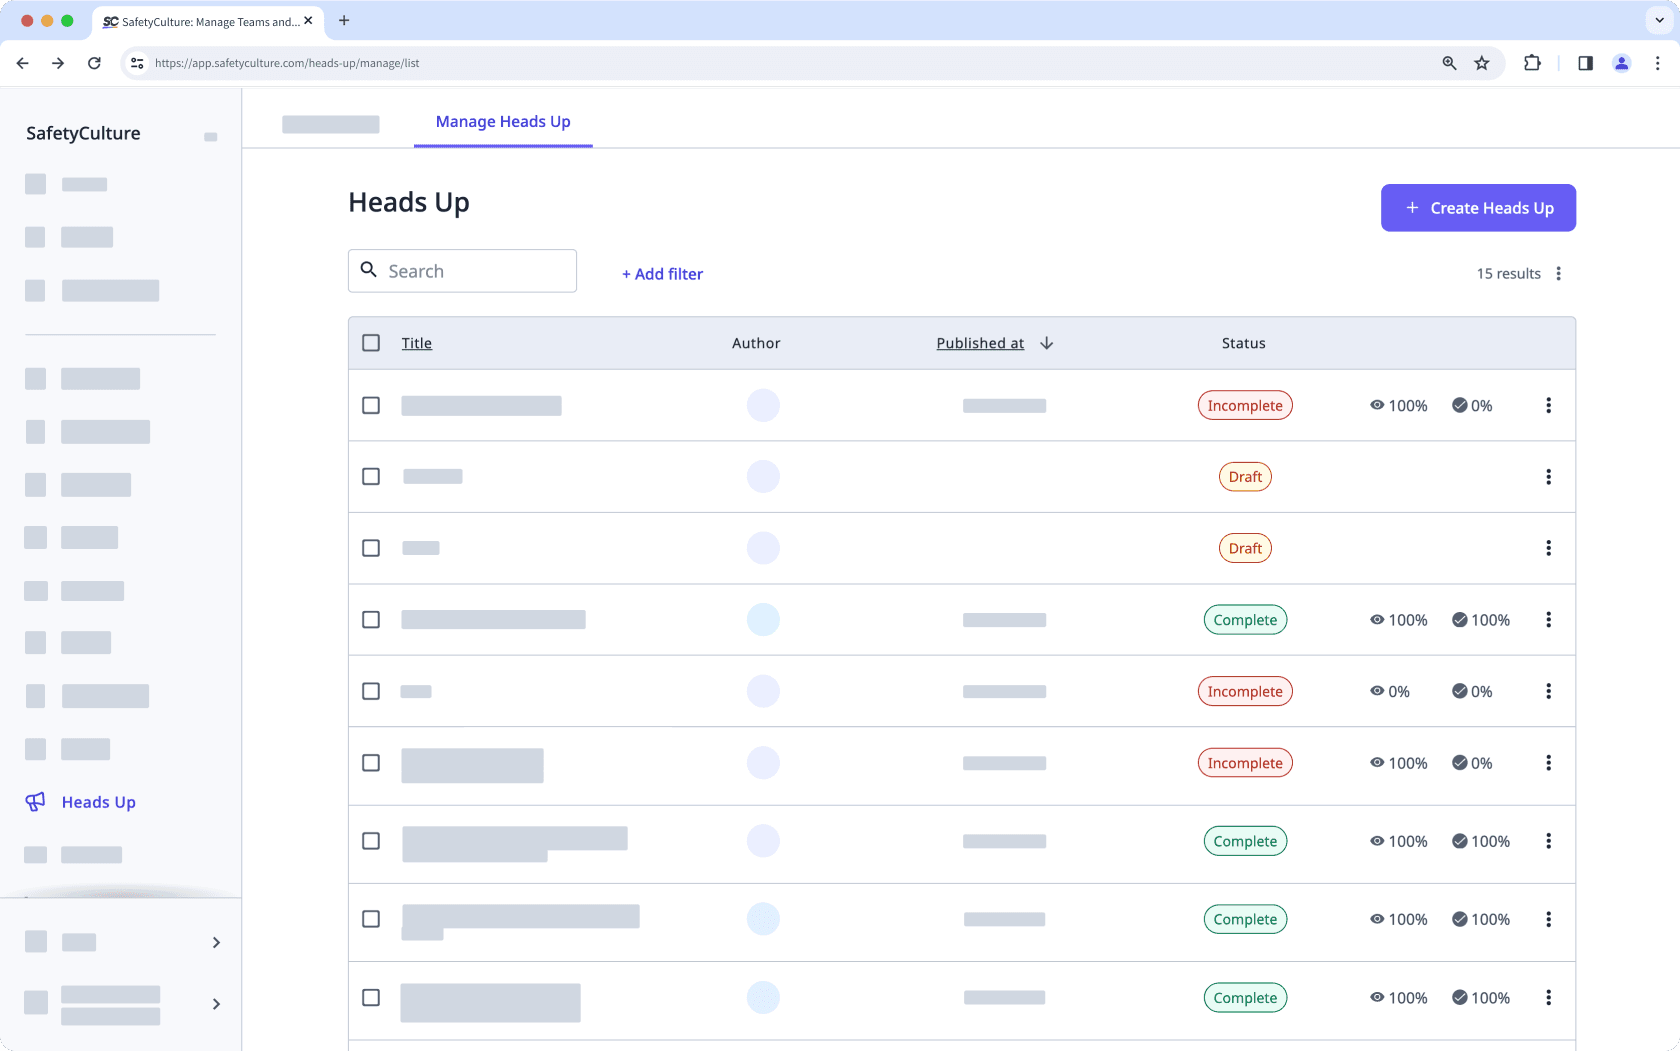Bookmark the page with the star icon

coord(1481,62)
